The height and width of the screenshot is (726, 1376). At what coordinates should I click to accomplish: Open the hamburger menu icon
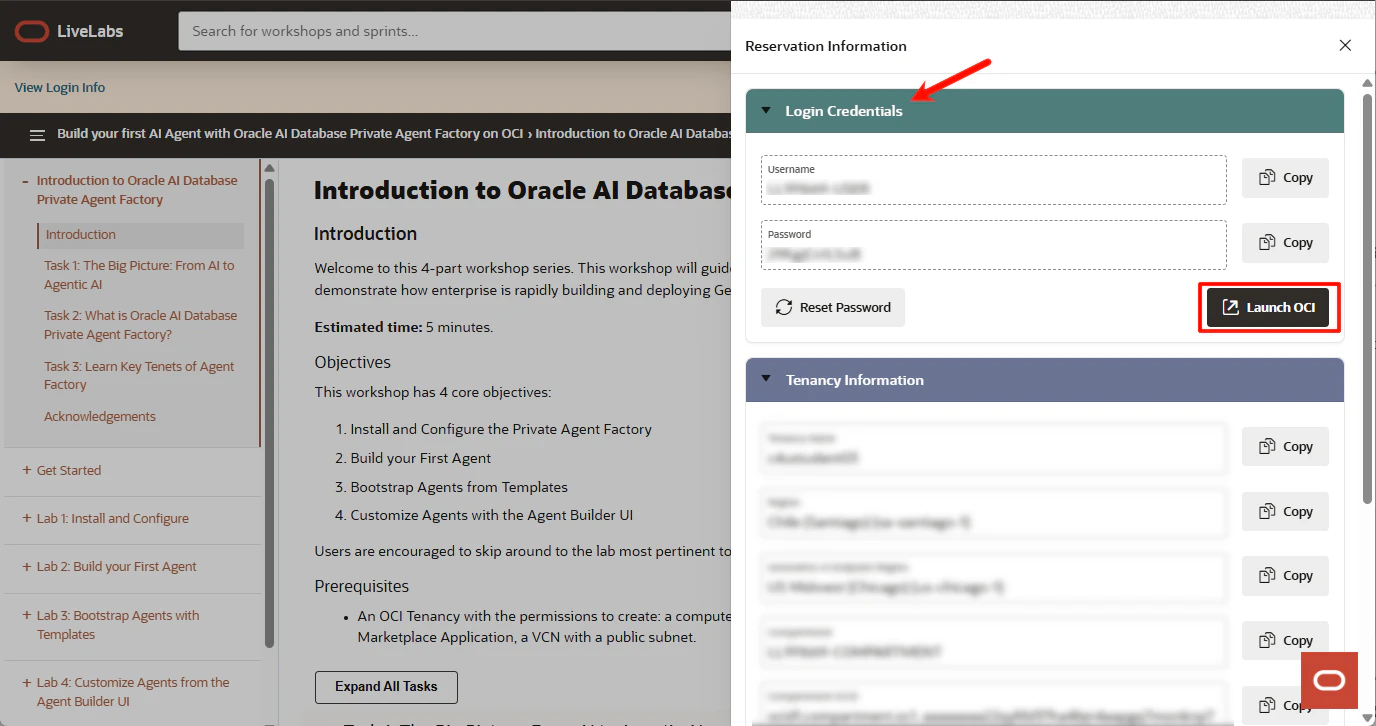[x=37, y=135]
